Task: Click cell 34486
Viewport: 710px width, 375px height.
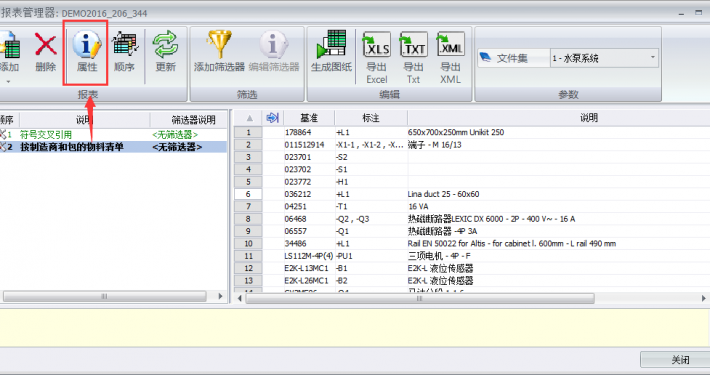Action: pyautogui.click(x=295, y=243)
